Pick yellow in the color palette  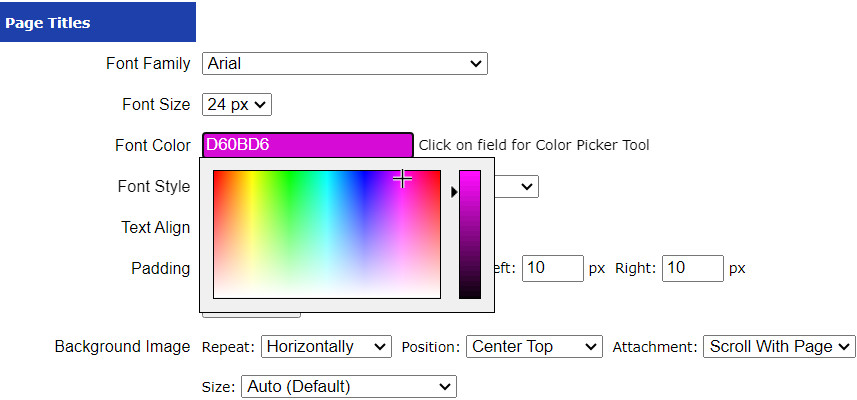point(253,178)
